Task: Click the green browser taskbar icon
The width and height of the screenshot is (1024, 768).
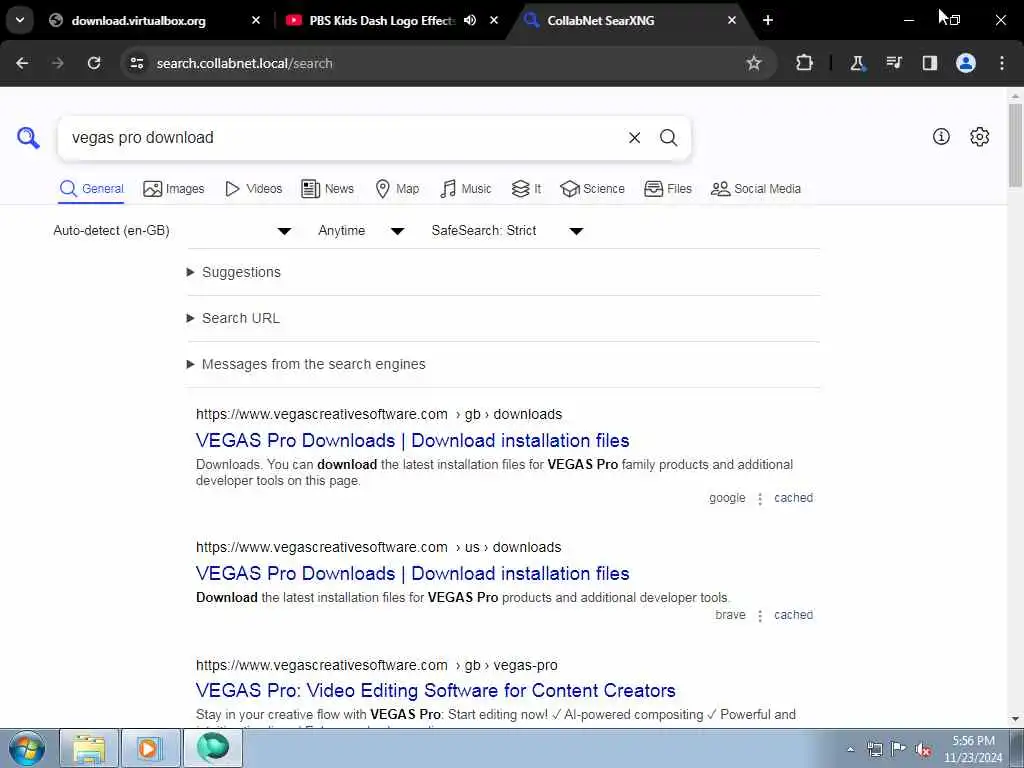Action: pos(213,748)
